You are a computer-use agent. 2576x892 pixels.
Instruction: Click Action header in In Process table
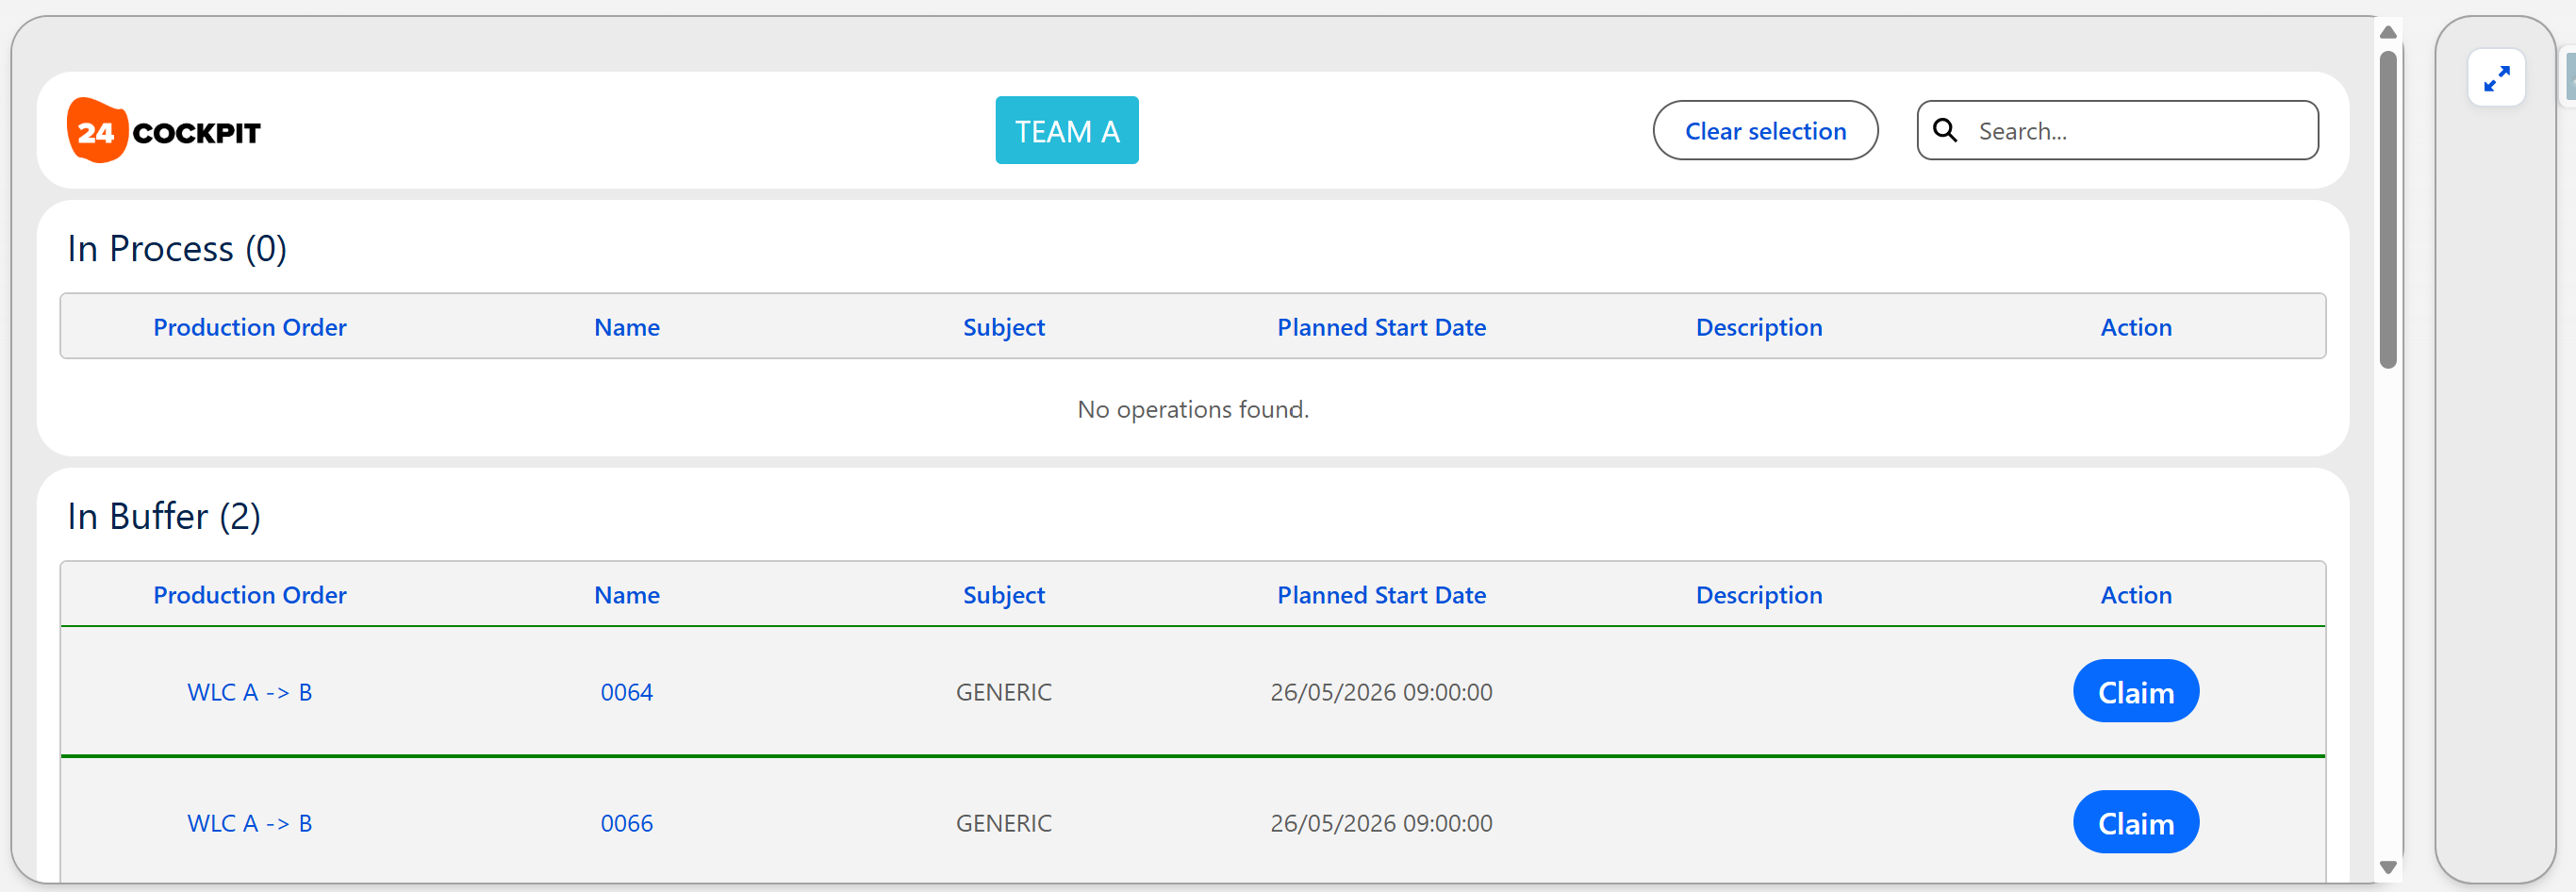point(2136,327)
